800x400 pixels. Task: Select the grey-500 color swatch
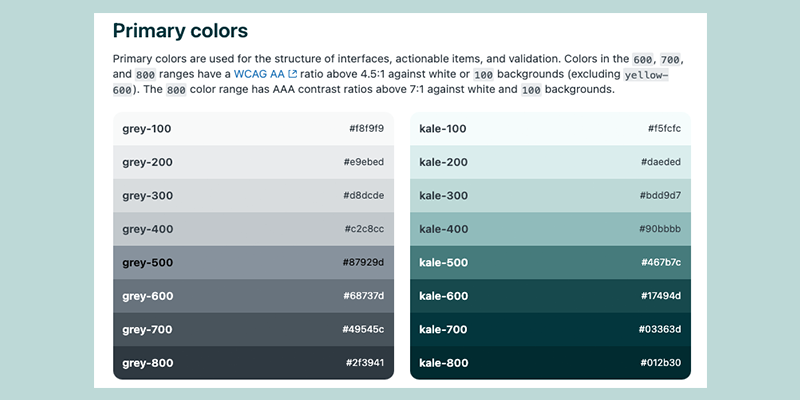click(254, 263)
